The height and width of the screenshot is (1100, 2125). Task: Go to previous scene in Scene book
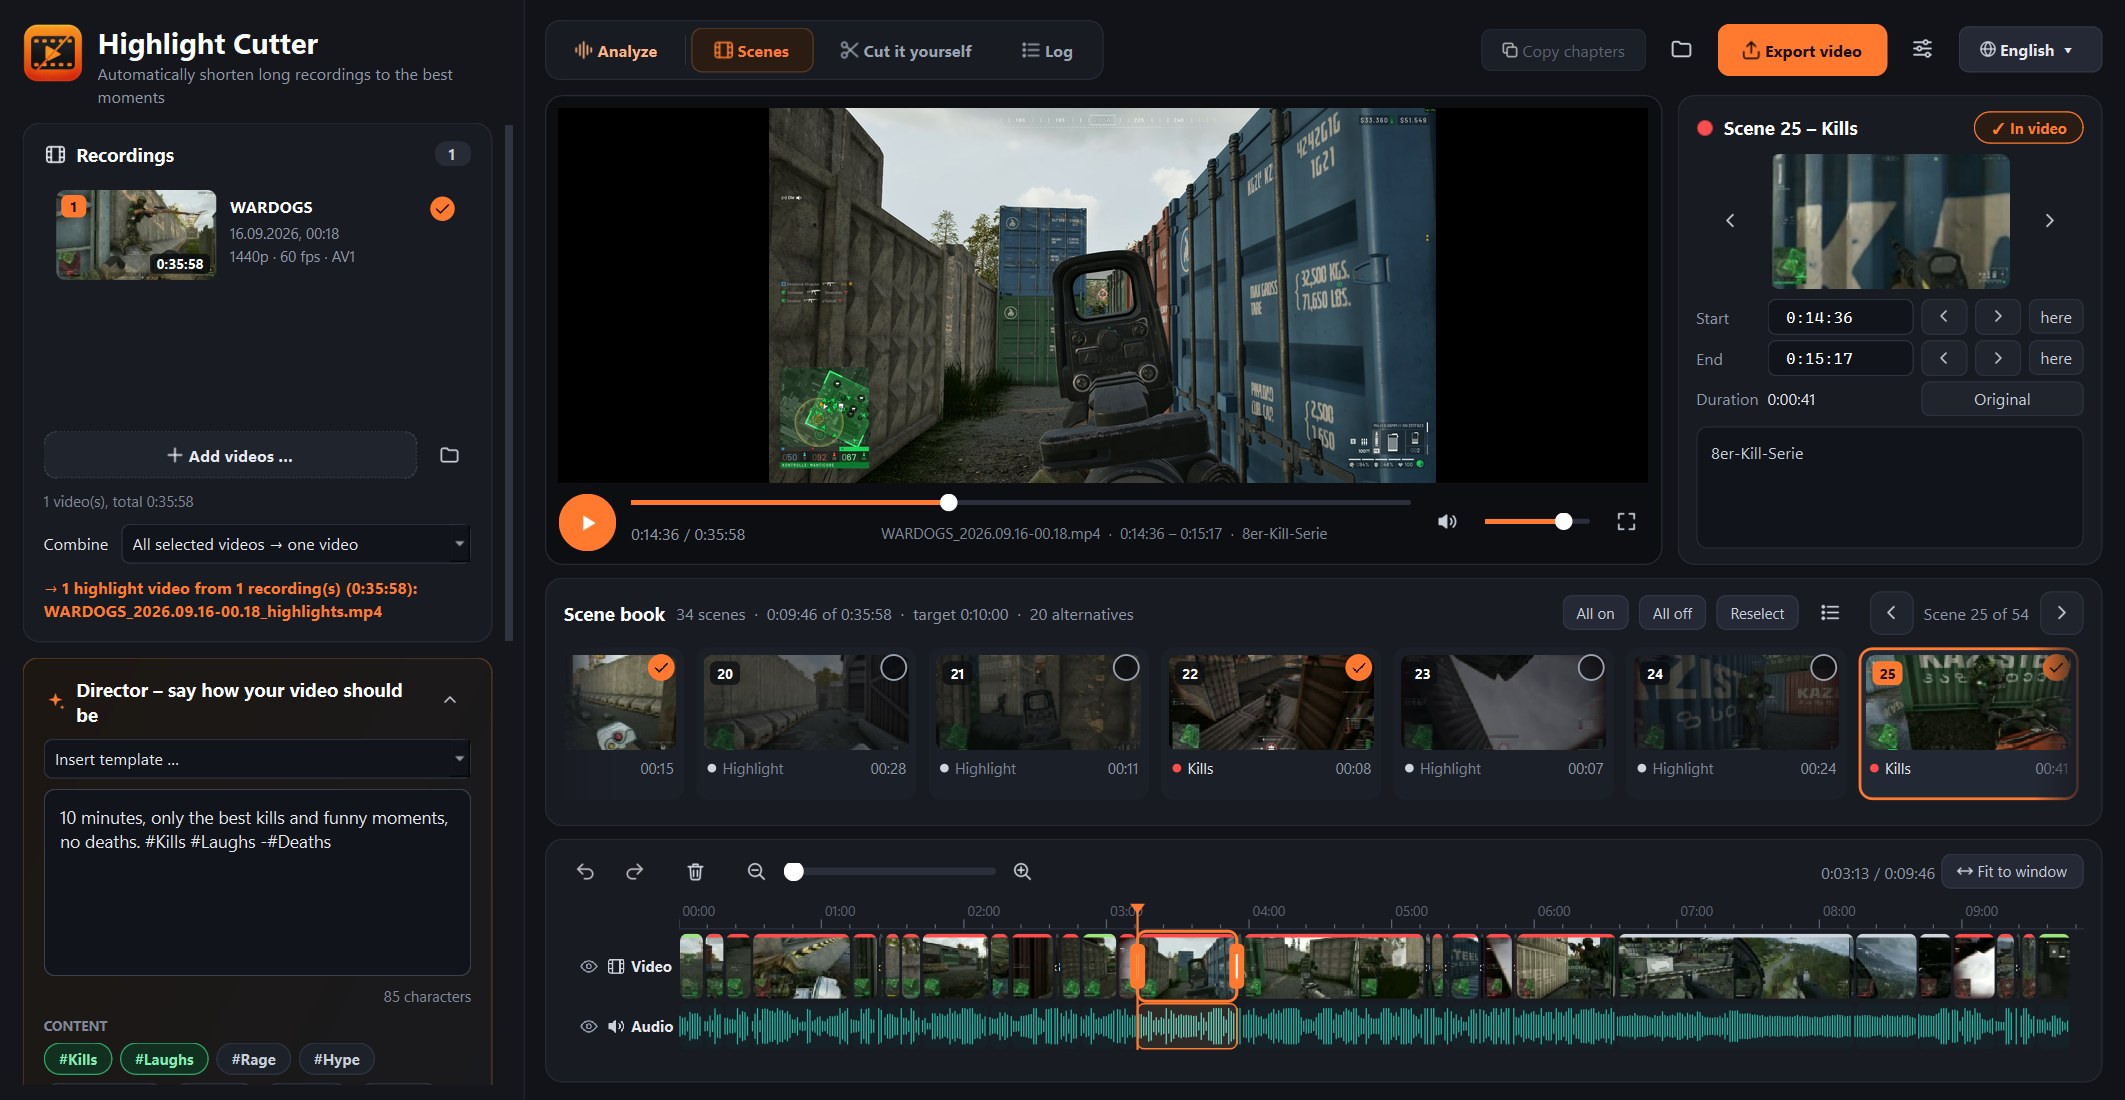[x=1891, y=613]
